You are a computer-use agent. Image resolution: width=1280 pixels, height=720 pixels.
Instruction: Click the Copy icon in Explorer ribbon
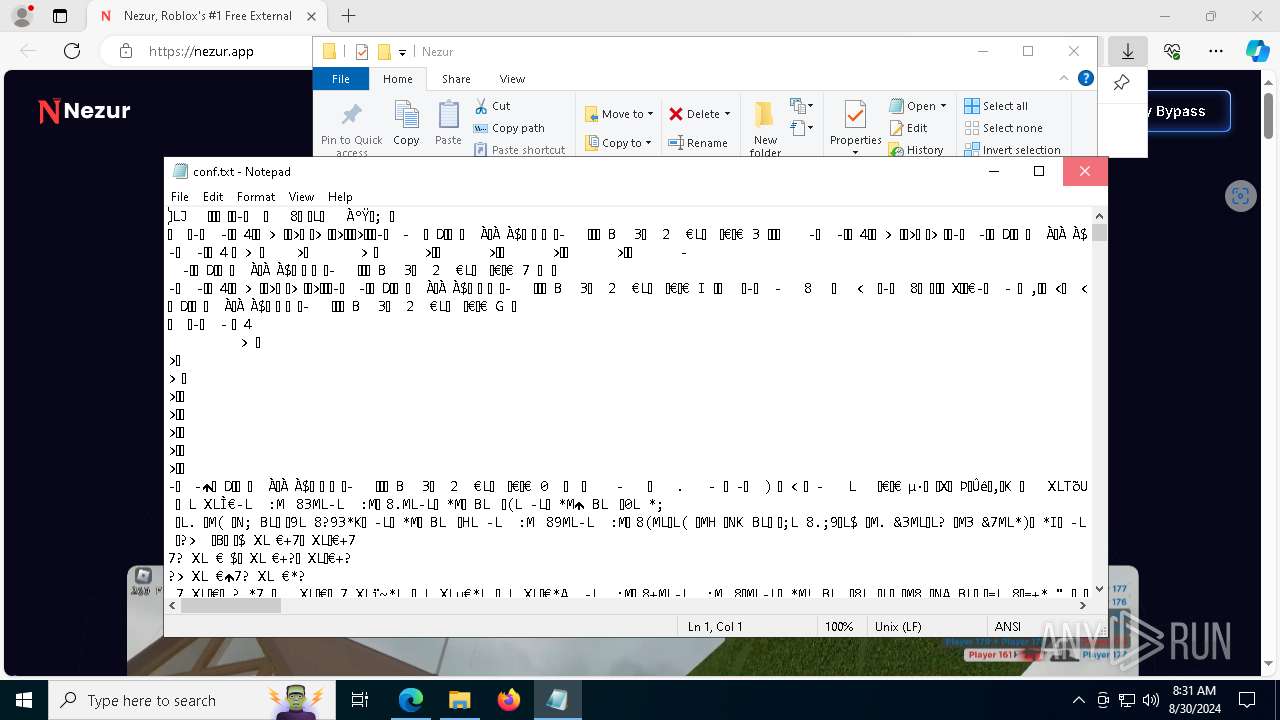(x=406, y=123)
